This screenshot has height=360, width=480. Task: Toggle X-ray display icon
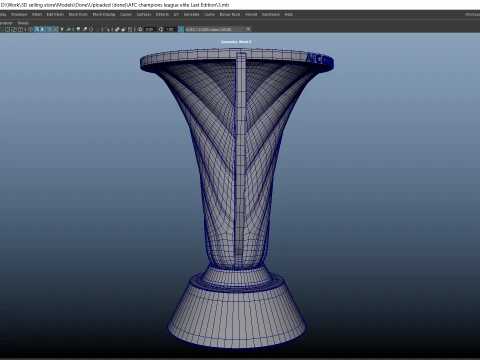click(x=117, y=29)
